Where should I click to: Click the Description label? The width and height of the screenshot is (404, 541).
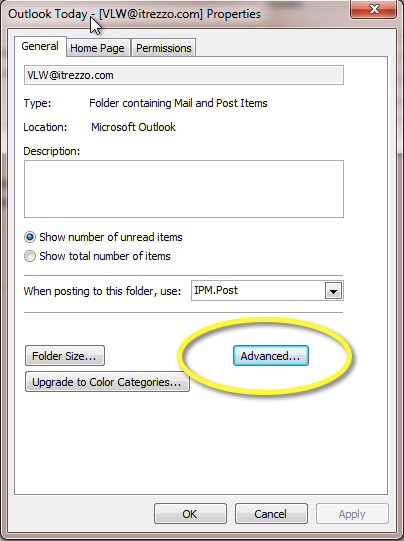coord(52,151)
